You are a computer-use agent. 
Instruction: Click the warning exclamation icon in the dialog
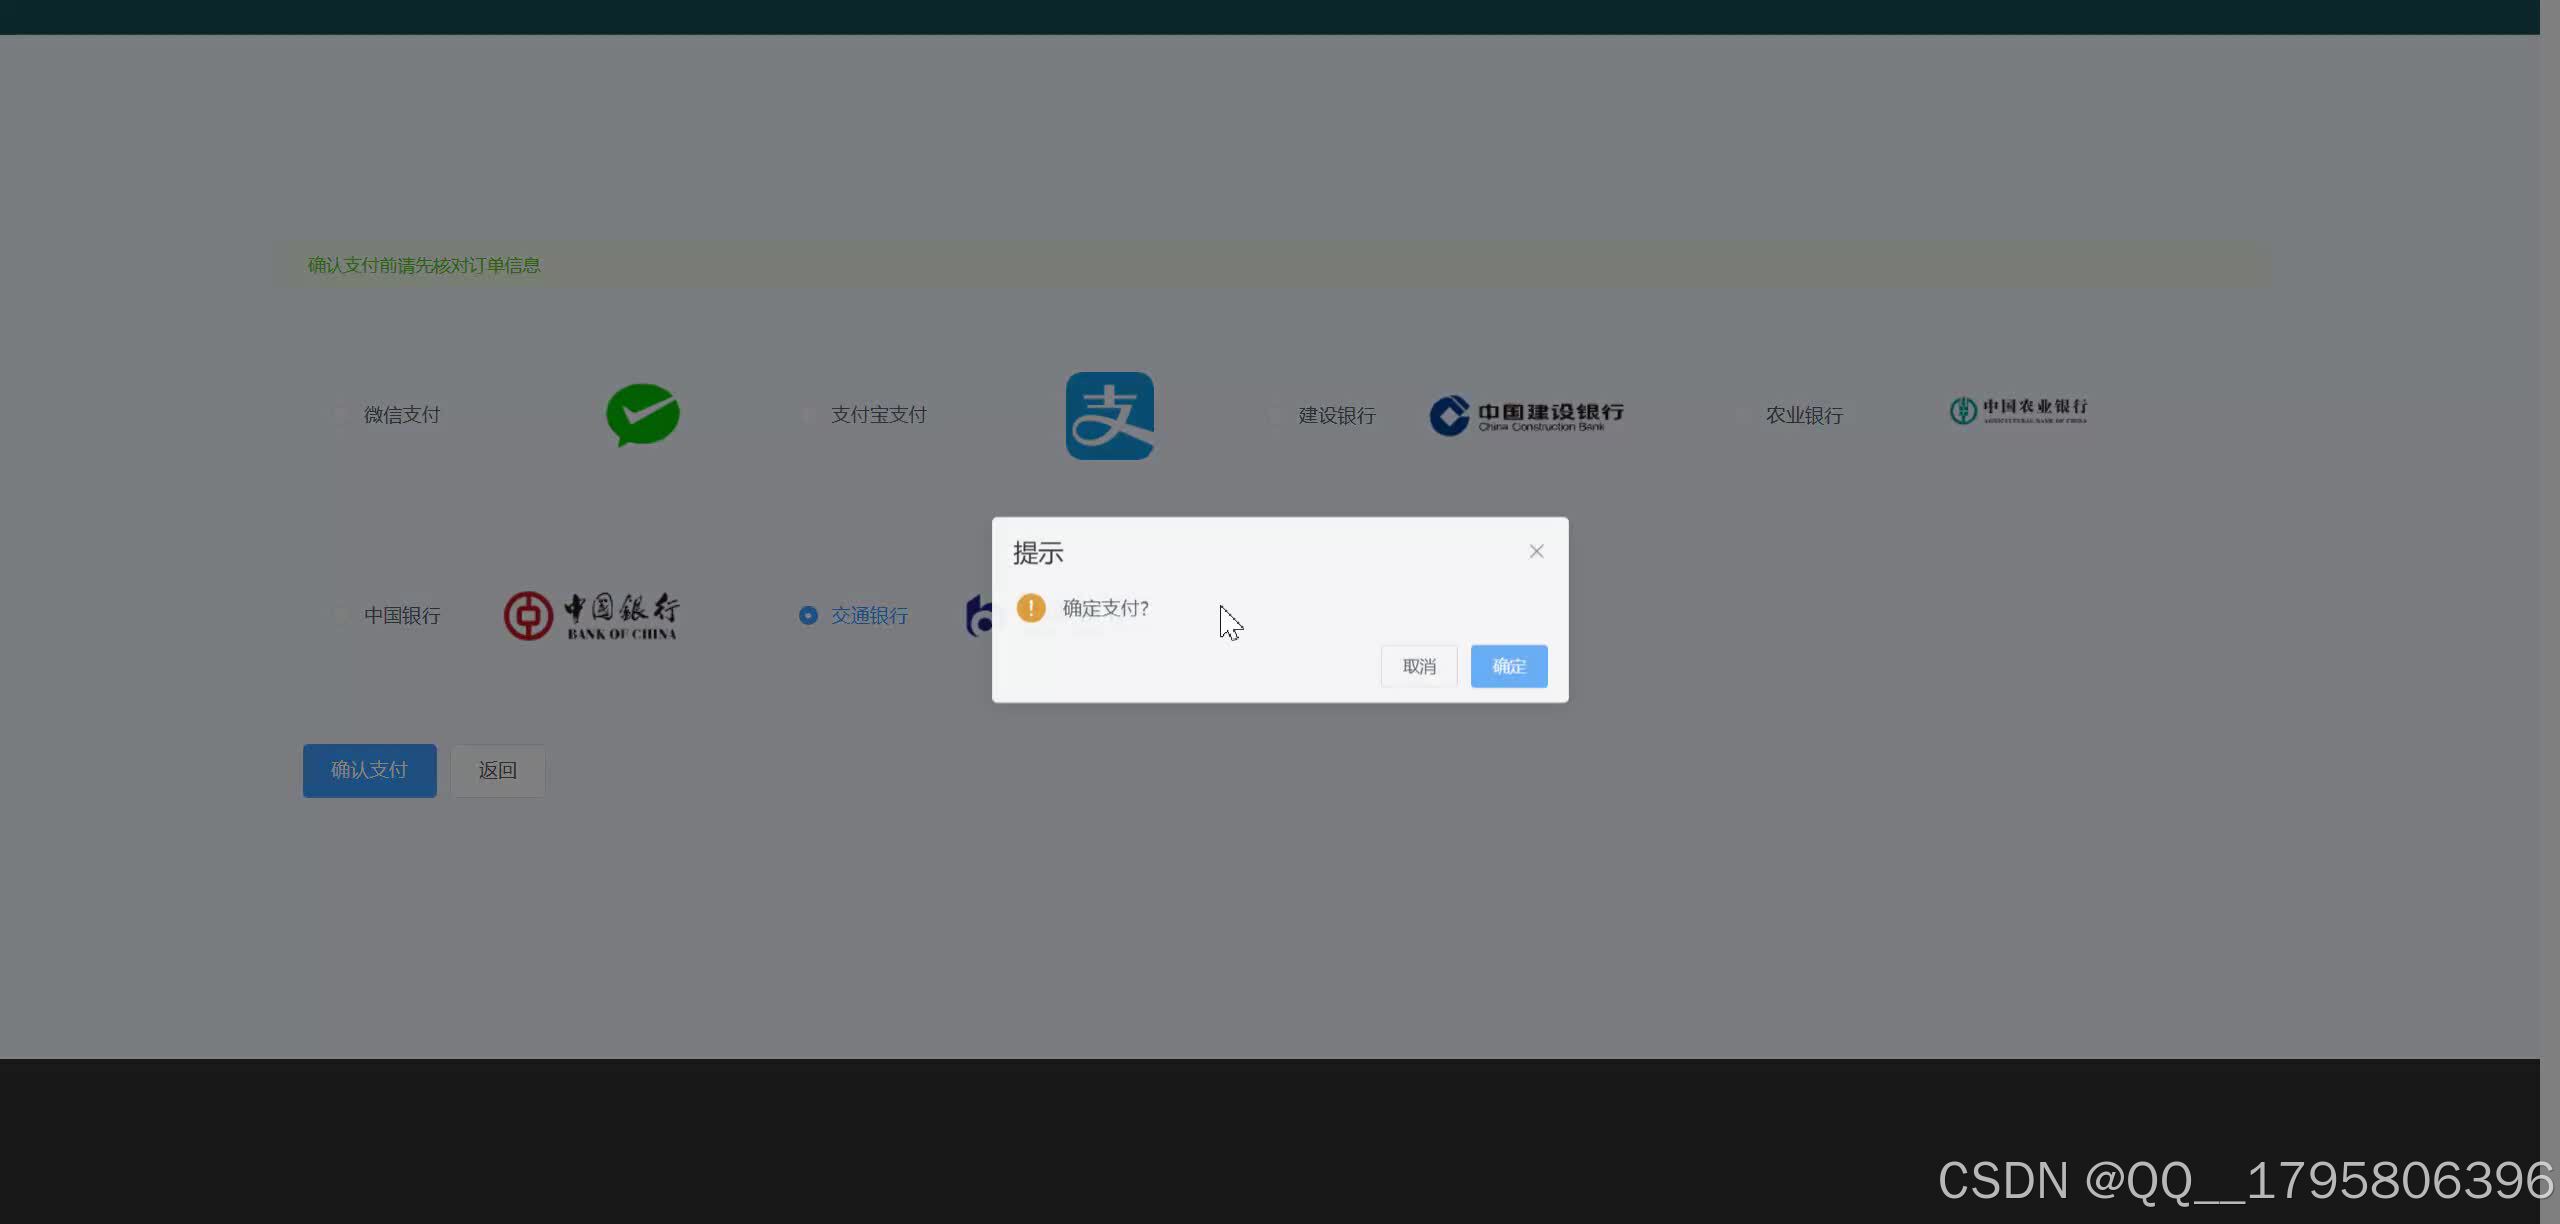tap(1030, 607)
